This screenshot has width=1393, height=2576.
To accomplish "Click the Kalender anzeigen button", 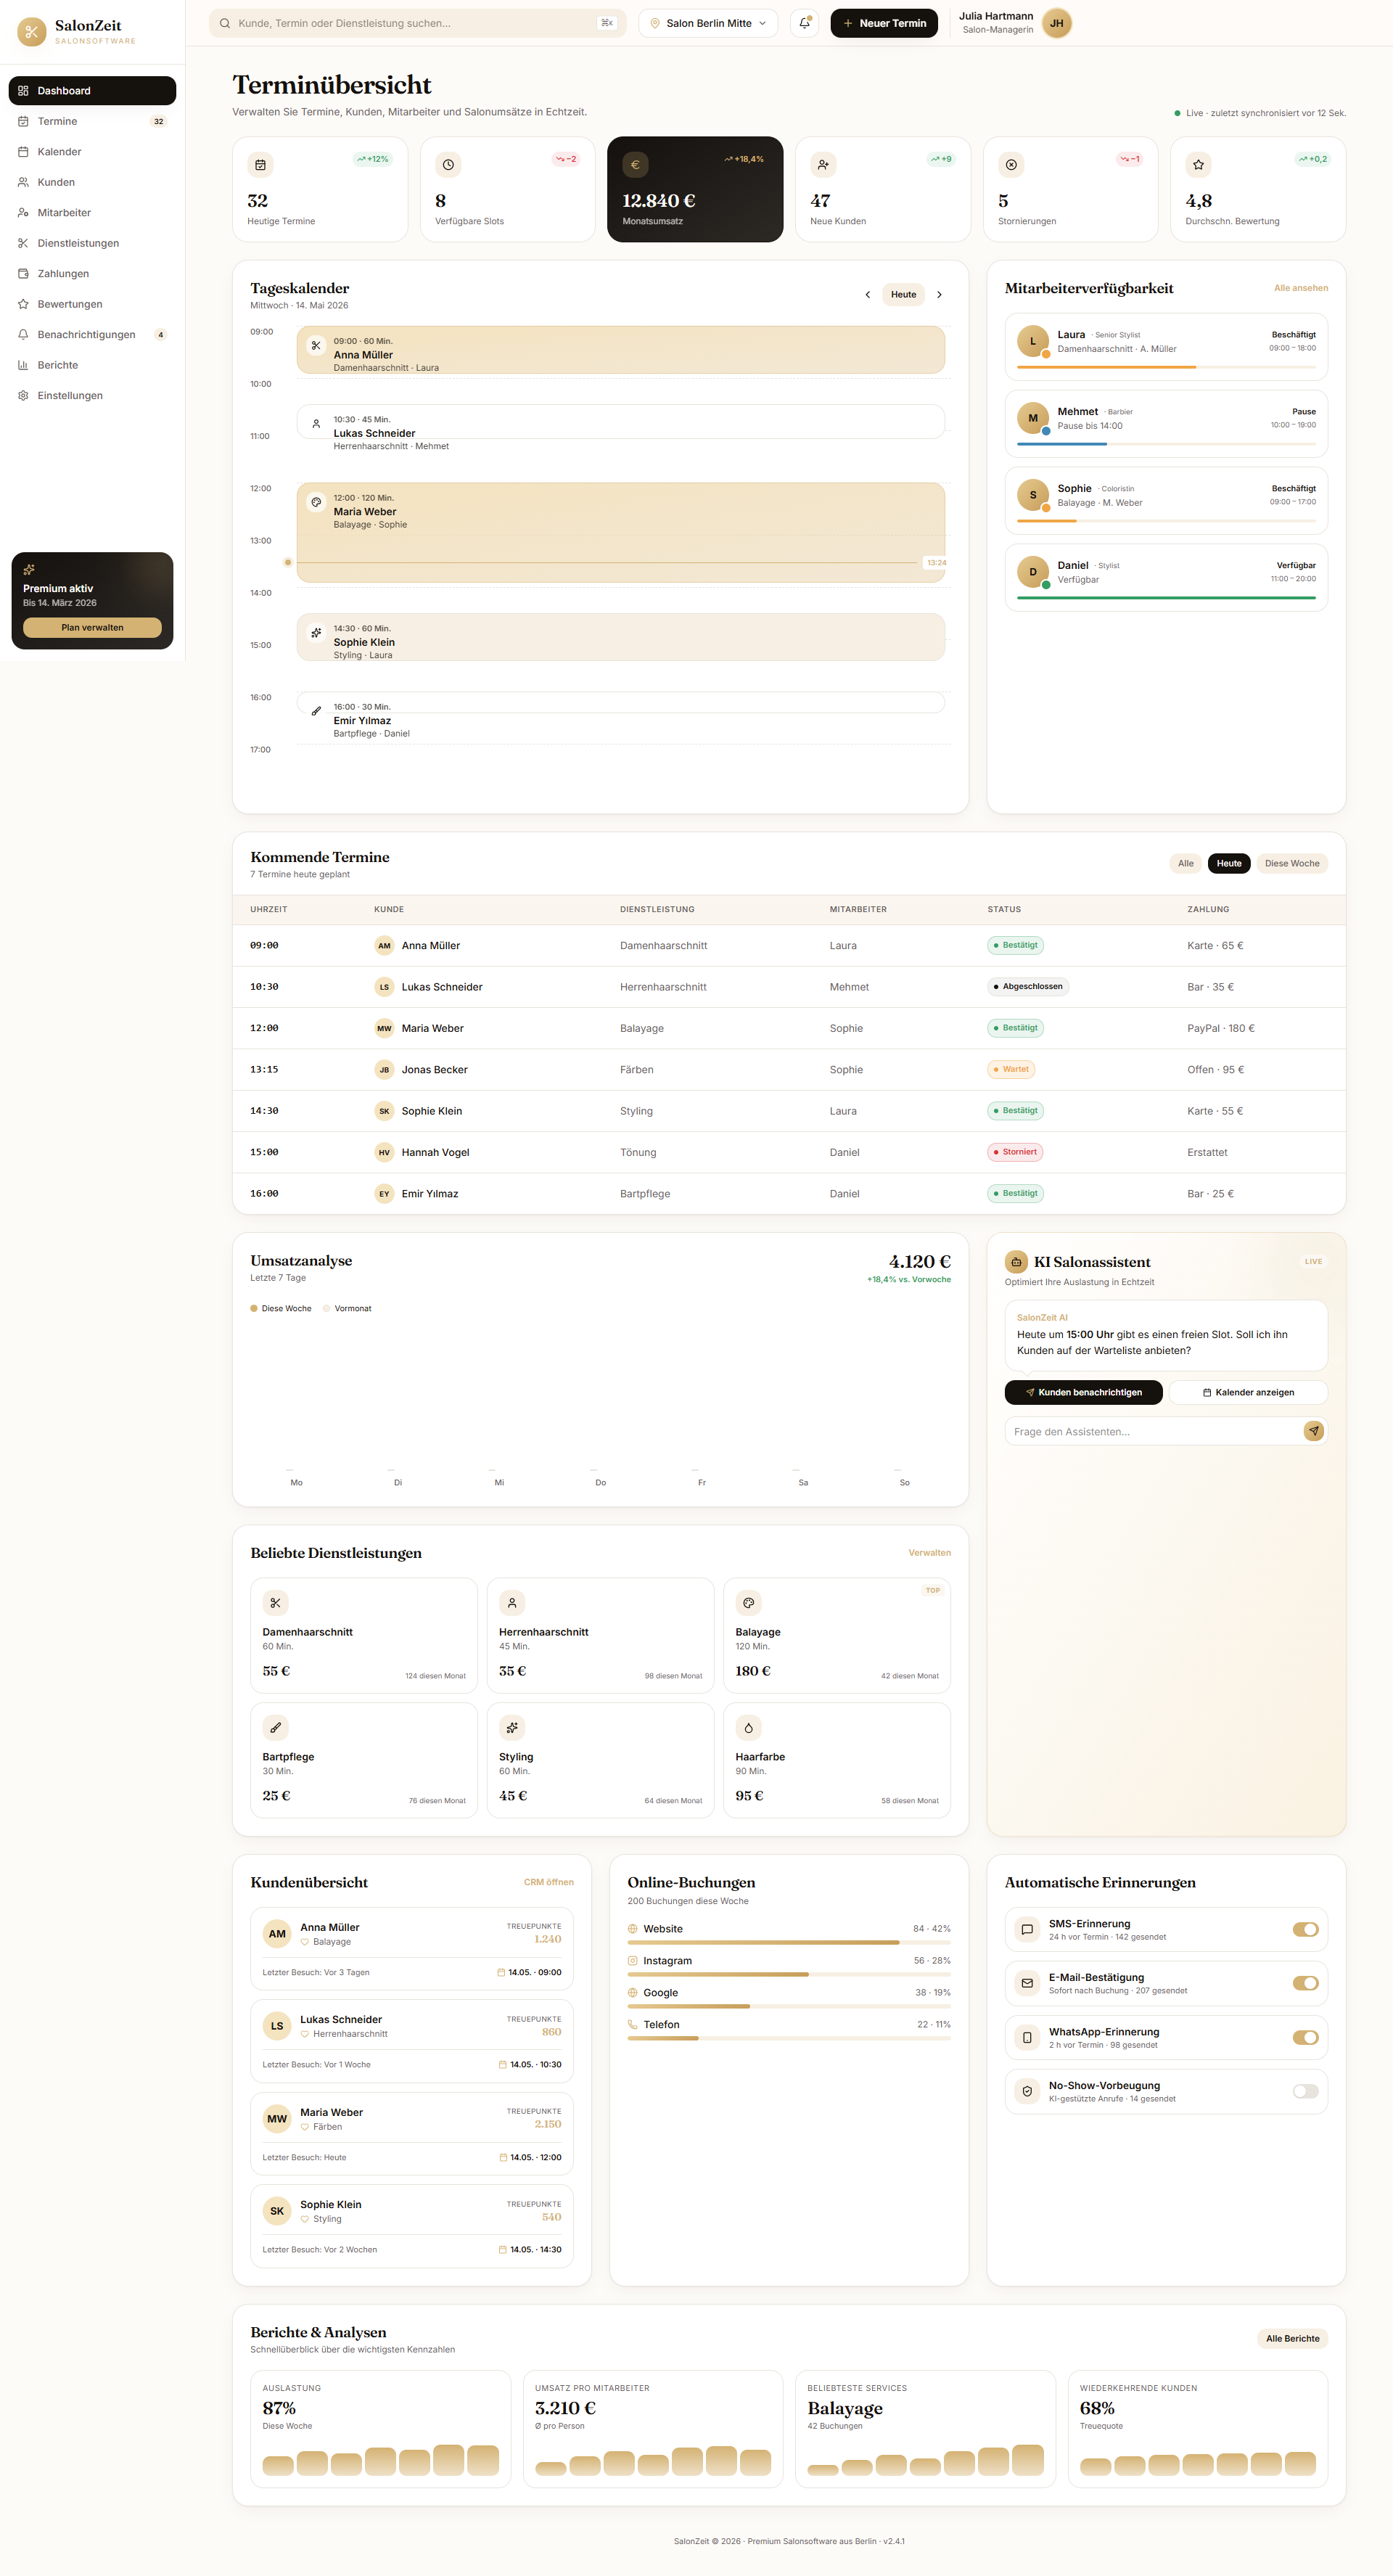I will (x=1248, y=1392).
